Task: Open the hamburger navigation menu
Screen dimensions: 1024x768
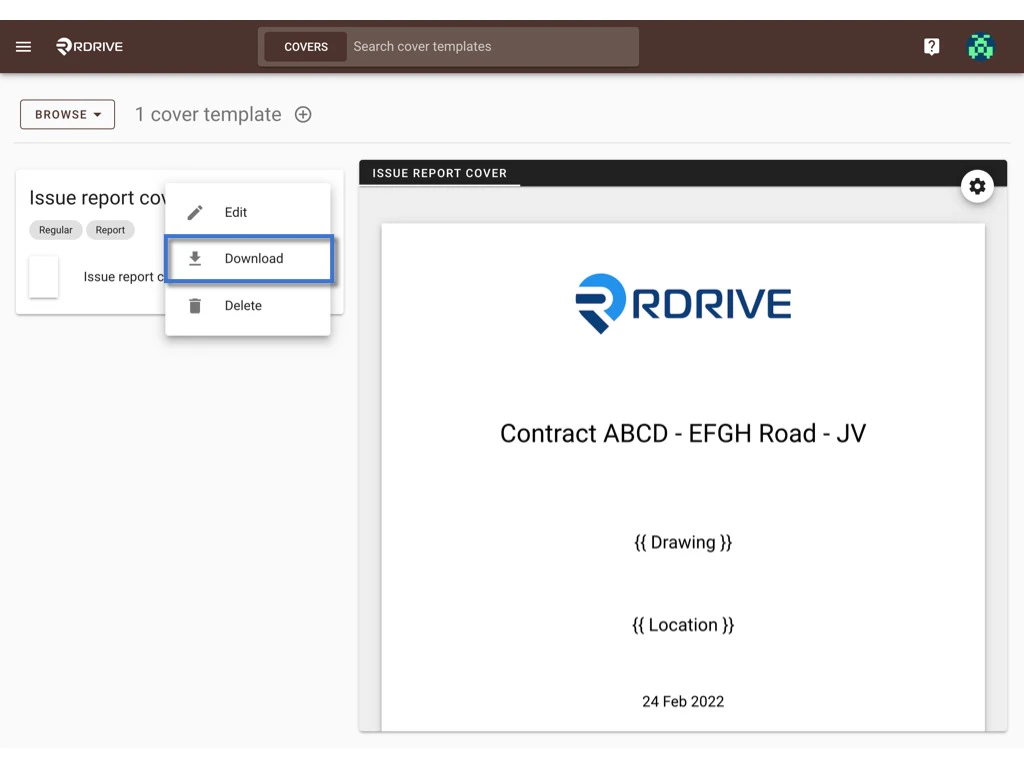Action: [x=24, y=46]
